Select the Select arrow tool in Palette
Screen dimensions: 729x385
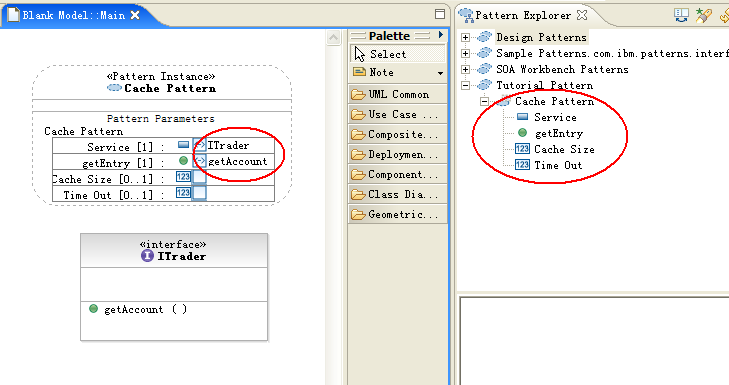398,54
